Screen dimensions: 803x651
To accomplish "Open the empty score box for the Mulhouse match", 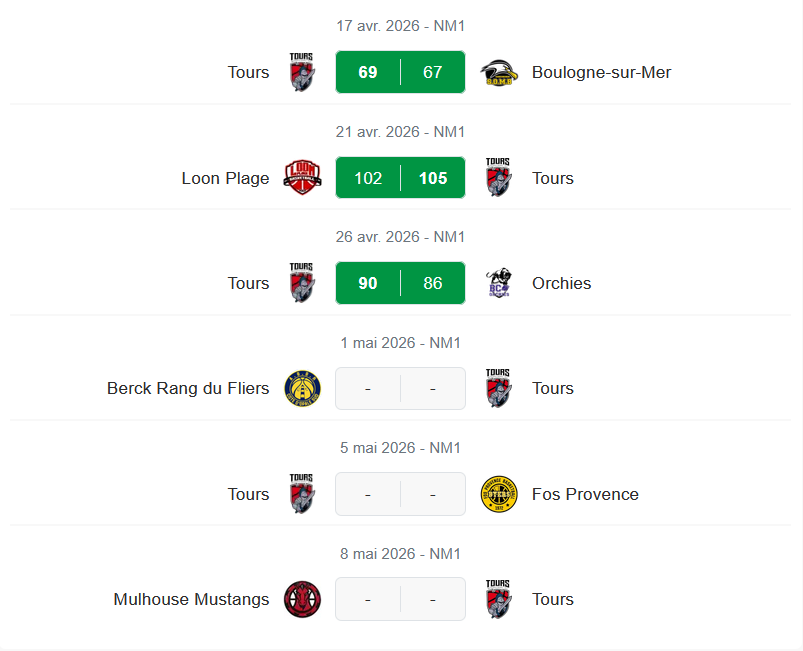I will 400,599.
